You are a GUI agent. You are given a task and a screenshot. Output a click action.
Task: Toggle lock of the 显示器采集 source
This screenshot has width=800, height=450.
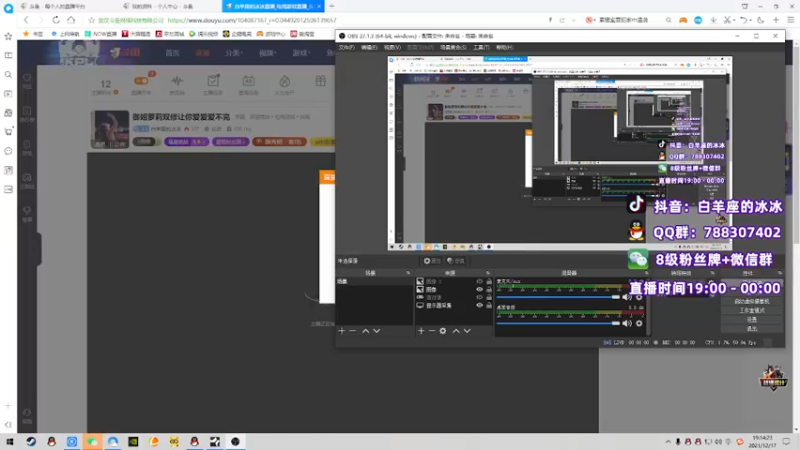pos(489,305)
